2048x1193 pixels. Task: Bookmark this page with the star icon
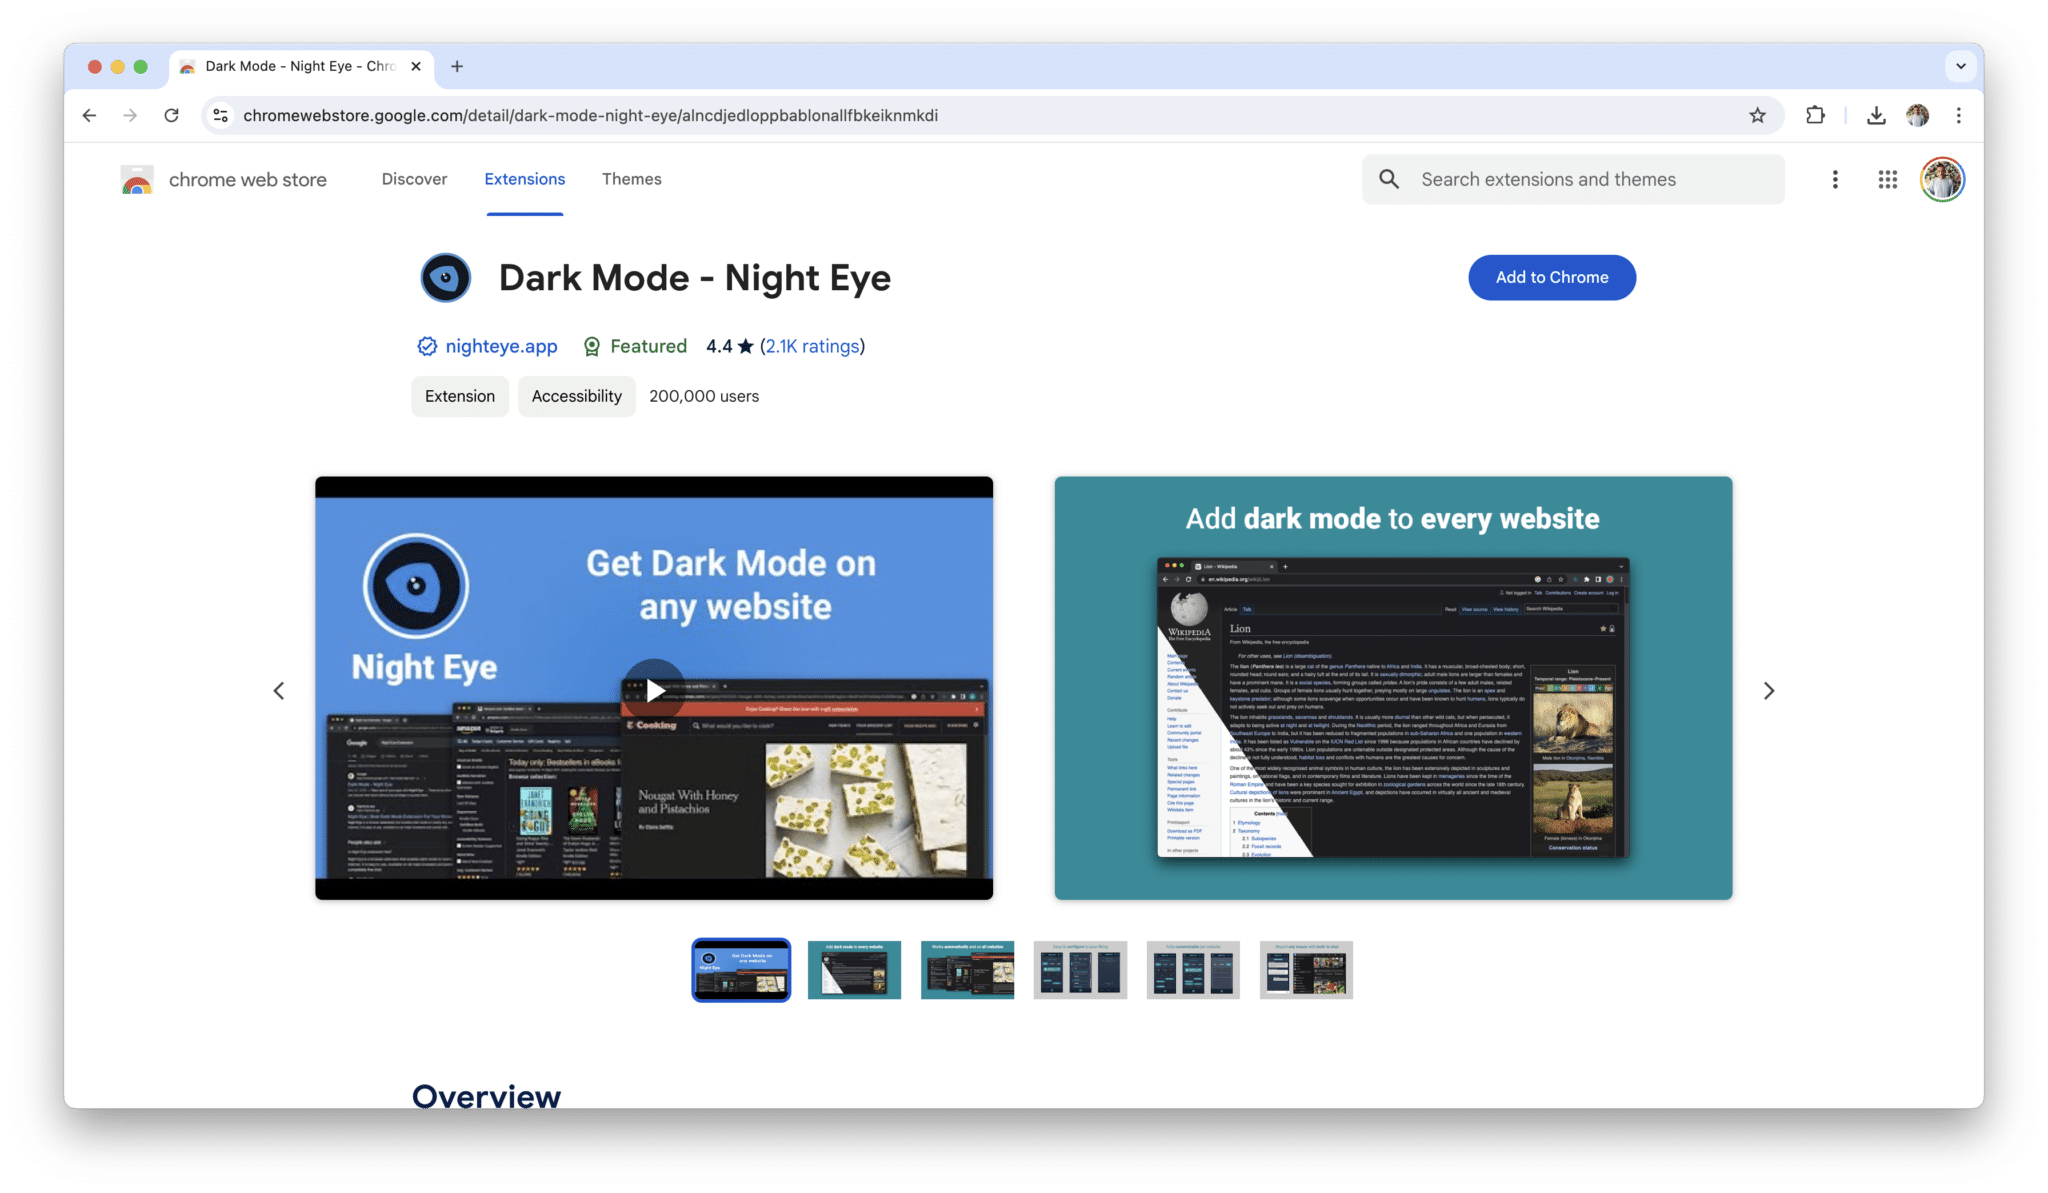coord(1757,115)
